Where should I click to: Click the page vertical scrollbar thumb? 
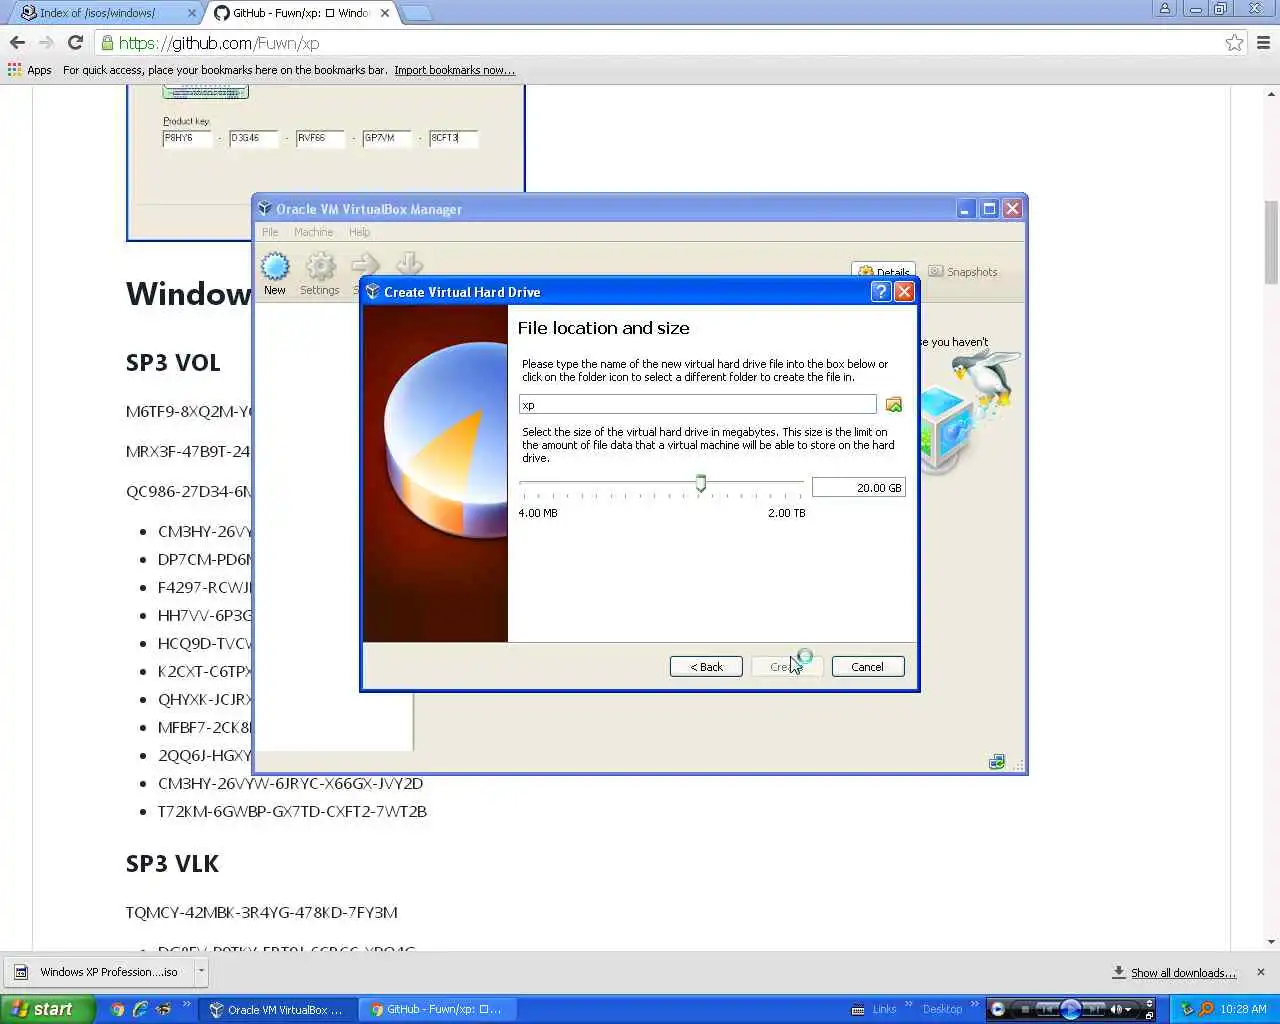(1271, 242)
